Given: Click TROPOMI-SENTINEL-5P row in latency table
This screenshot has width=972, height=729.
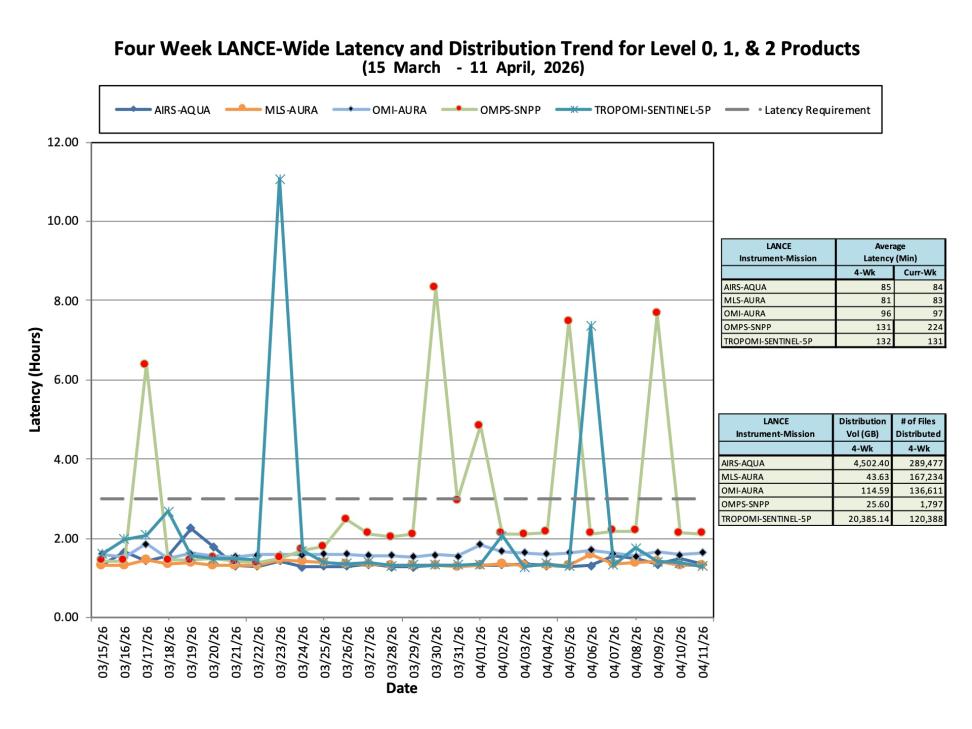Looking at the screenshot, I should 833,341.
